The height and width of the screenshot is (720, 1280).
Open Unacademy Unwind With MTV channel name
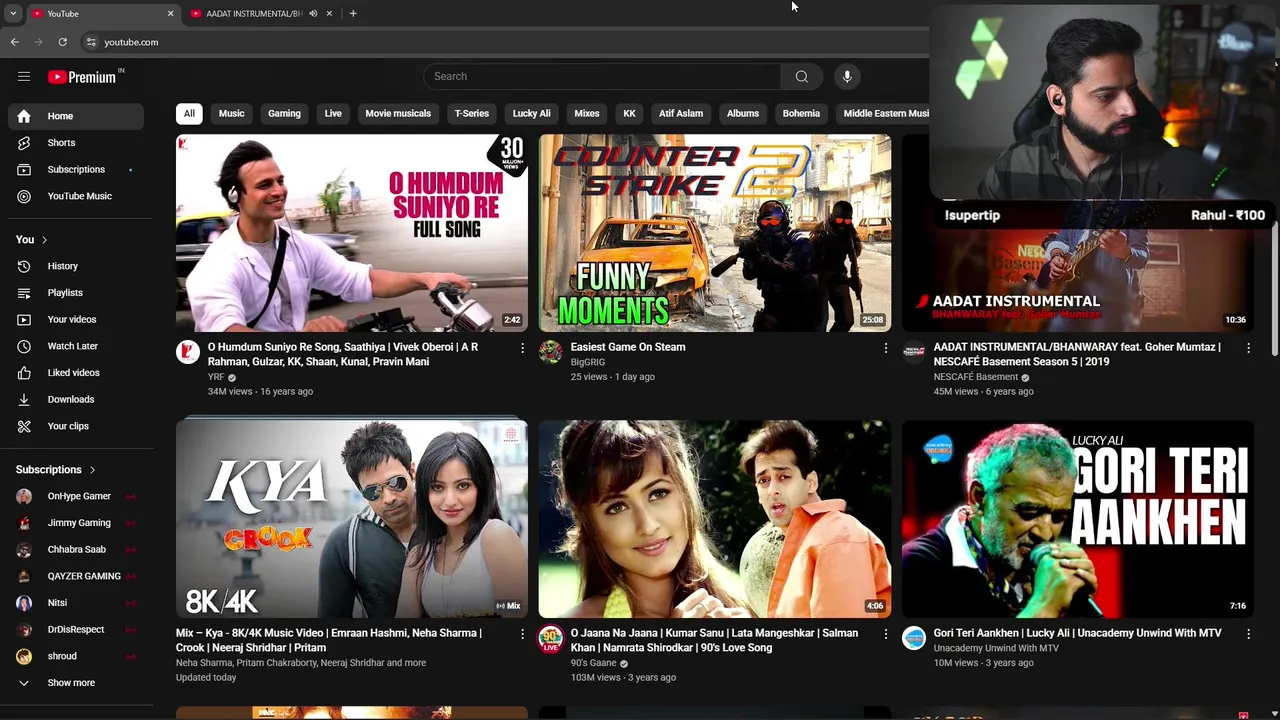click(996, 648)
